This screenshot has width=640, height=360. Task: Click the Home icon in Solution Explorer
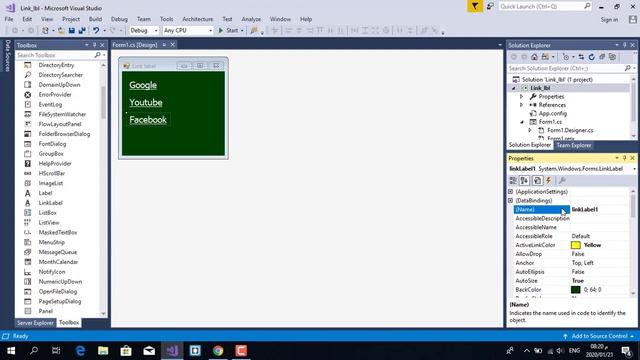tap(534, 57)
